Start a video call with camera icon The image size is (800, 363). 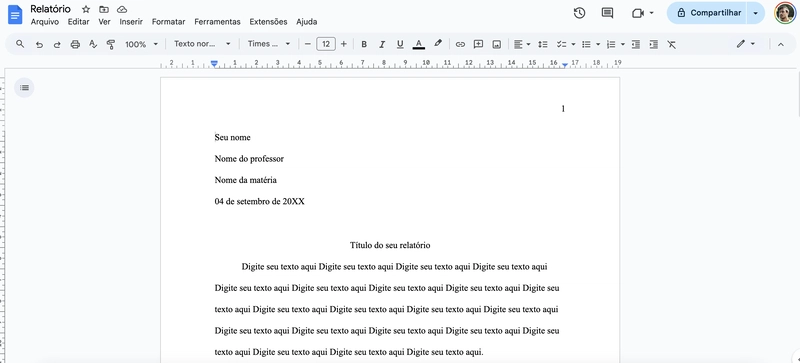[x=637, y=13]
